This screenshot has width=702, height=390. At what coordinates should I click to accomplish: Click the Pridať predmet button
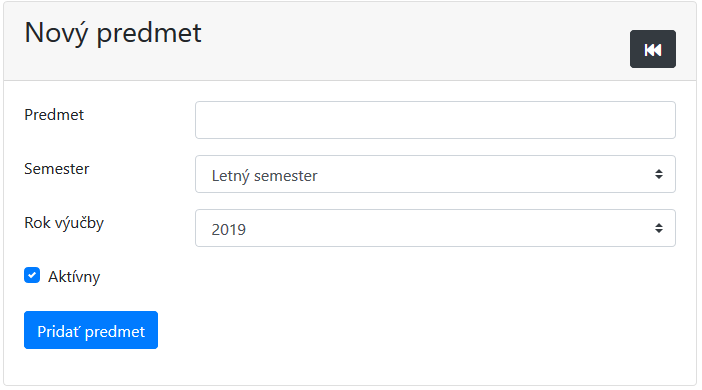click(x=91, y=330)
